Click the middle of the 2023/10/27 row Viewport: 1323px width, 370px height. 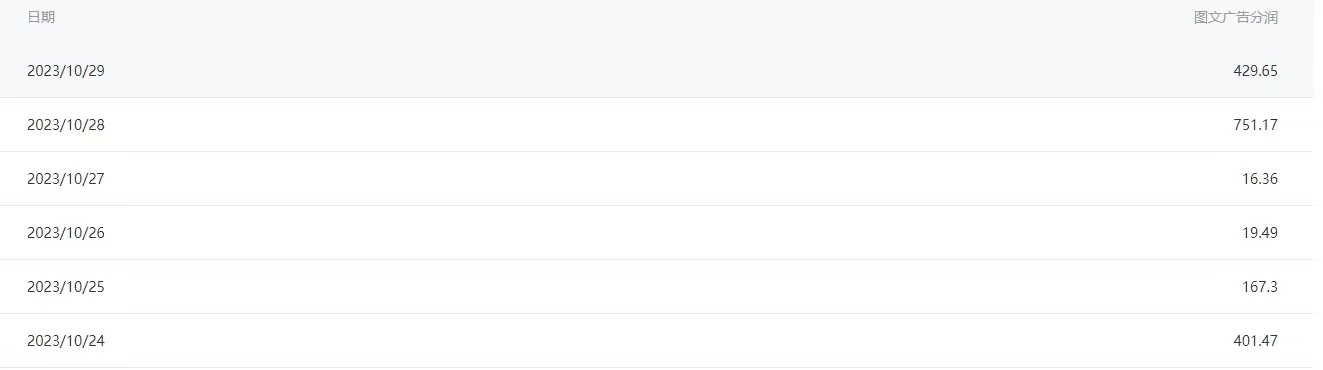[656, 179]
